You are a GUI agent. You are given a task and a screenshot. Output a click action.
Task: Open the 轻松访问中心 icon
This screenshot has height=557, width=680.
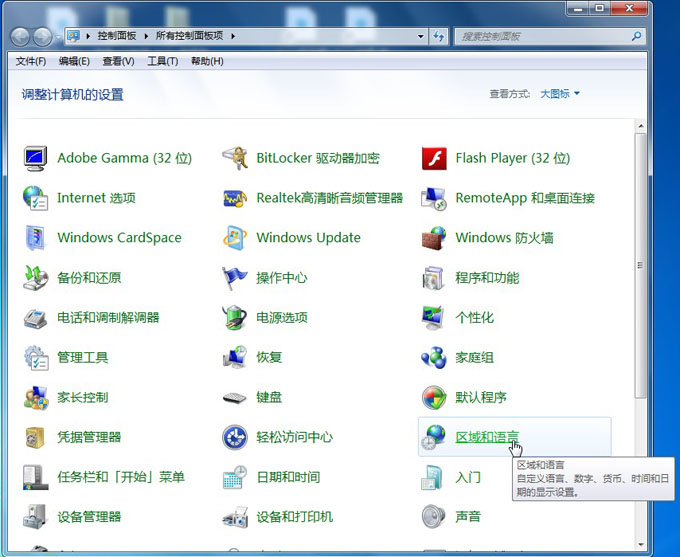(235, 437)
